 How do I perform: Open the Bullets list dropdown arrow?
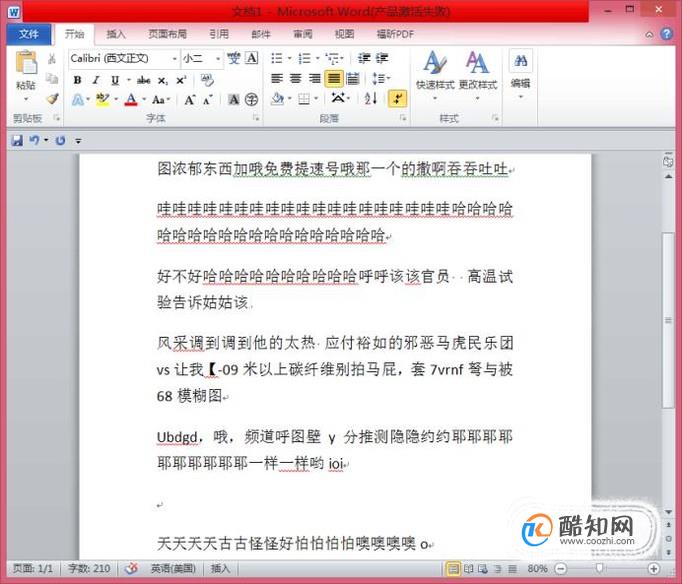(x=289, y=58)
